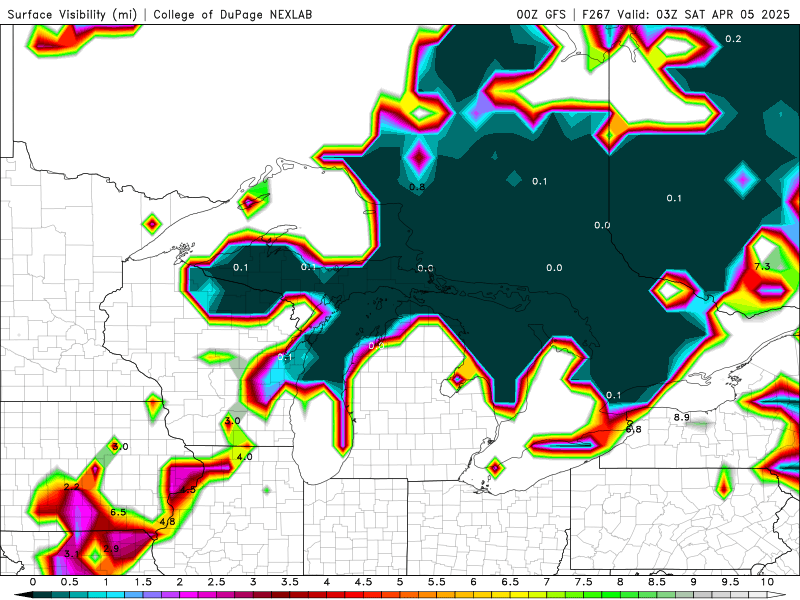Click the 3 tick label on the color scale

tap(253, 582)
